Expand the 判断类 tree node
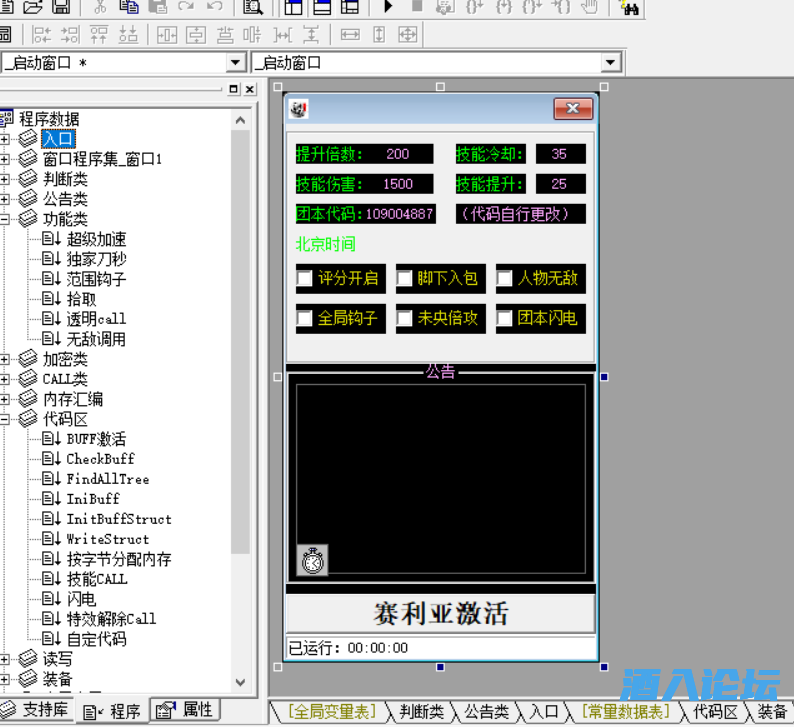 point(4,179)
